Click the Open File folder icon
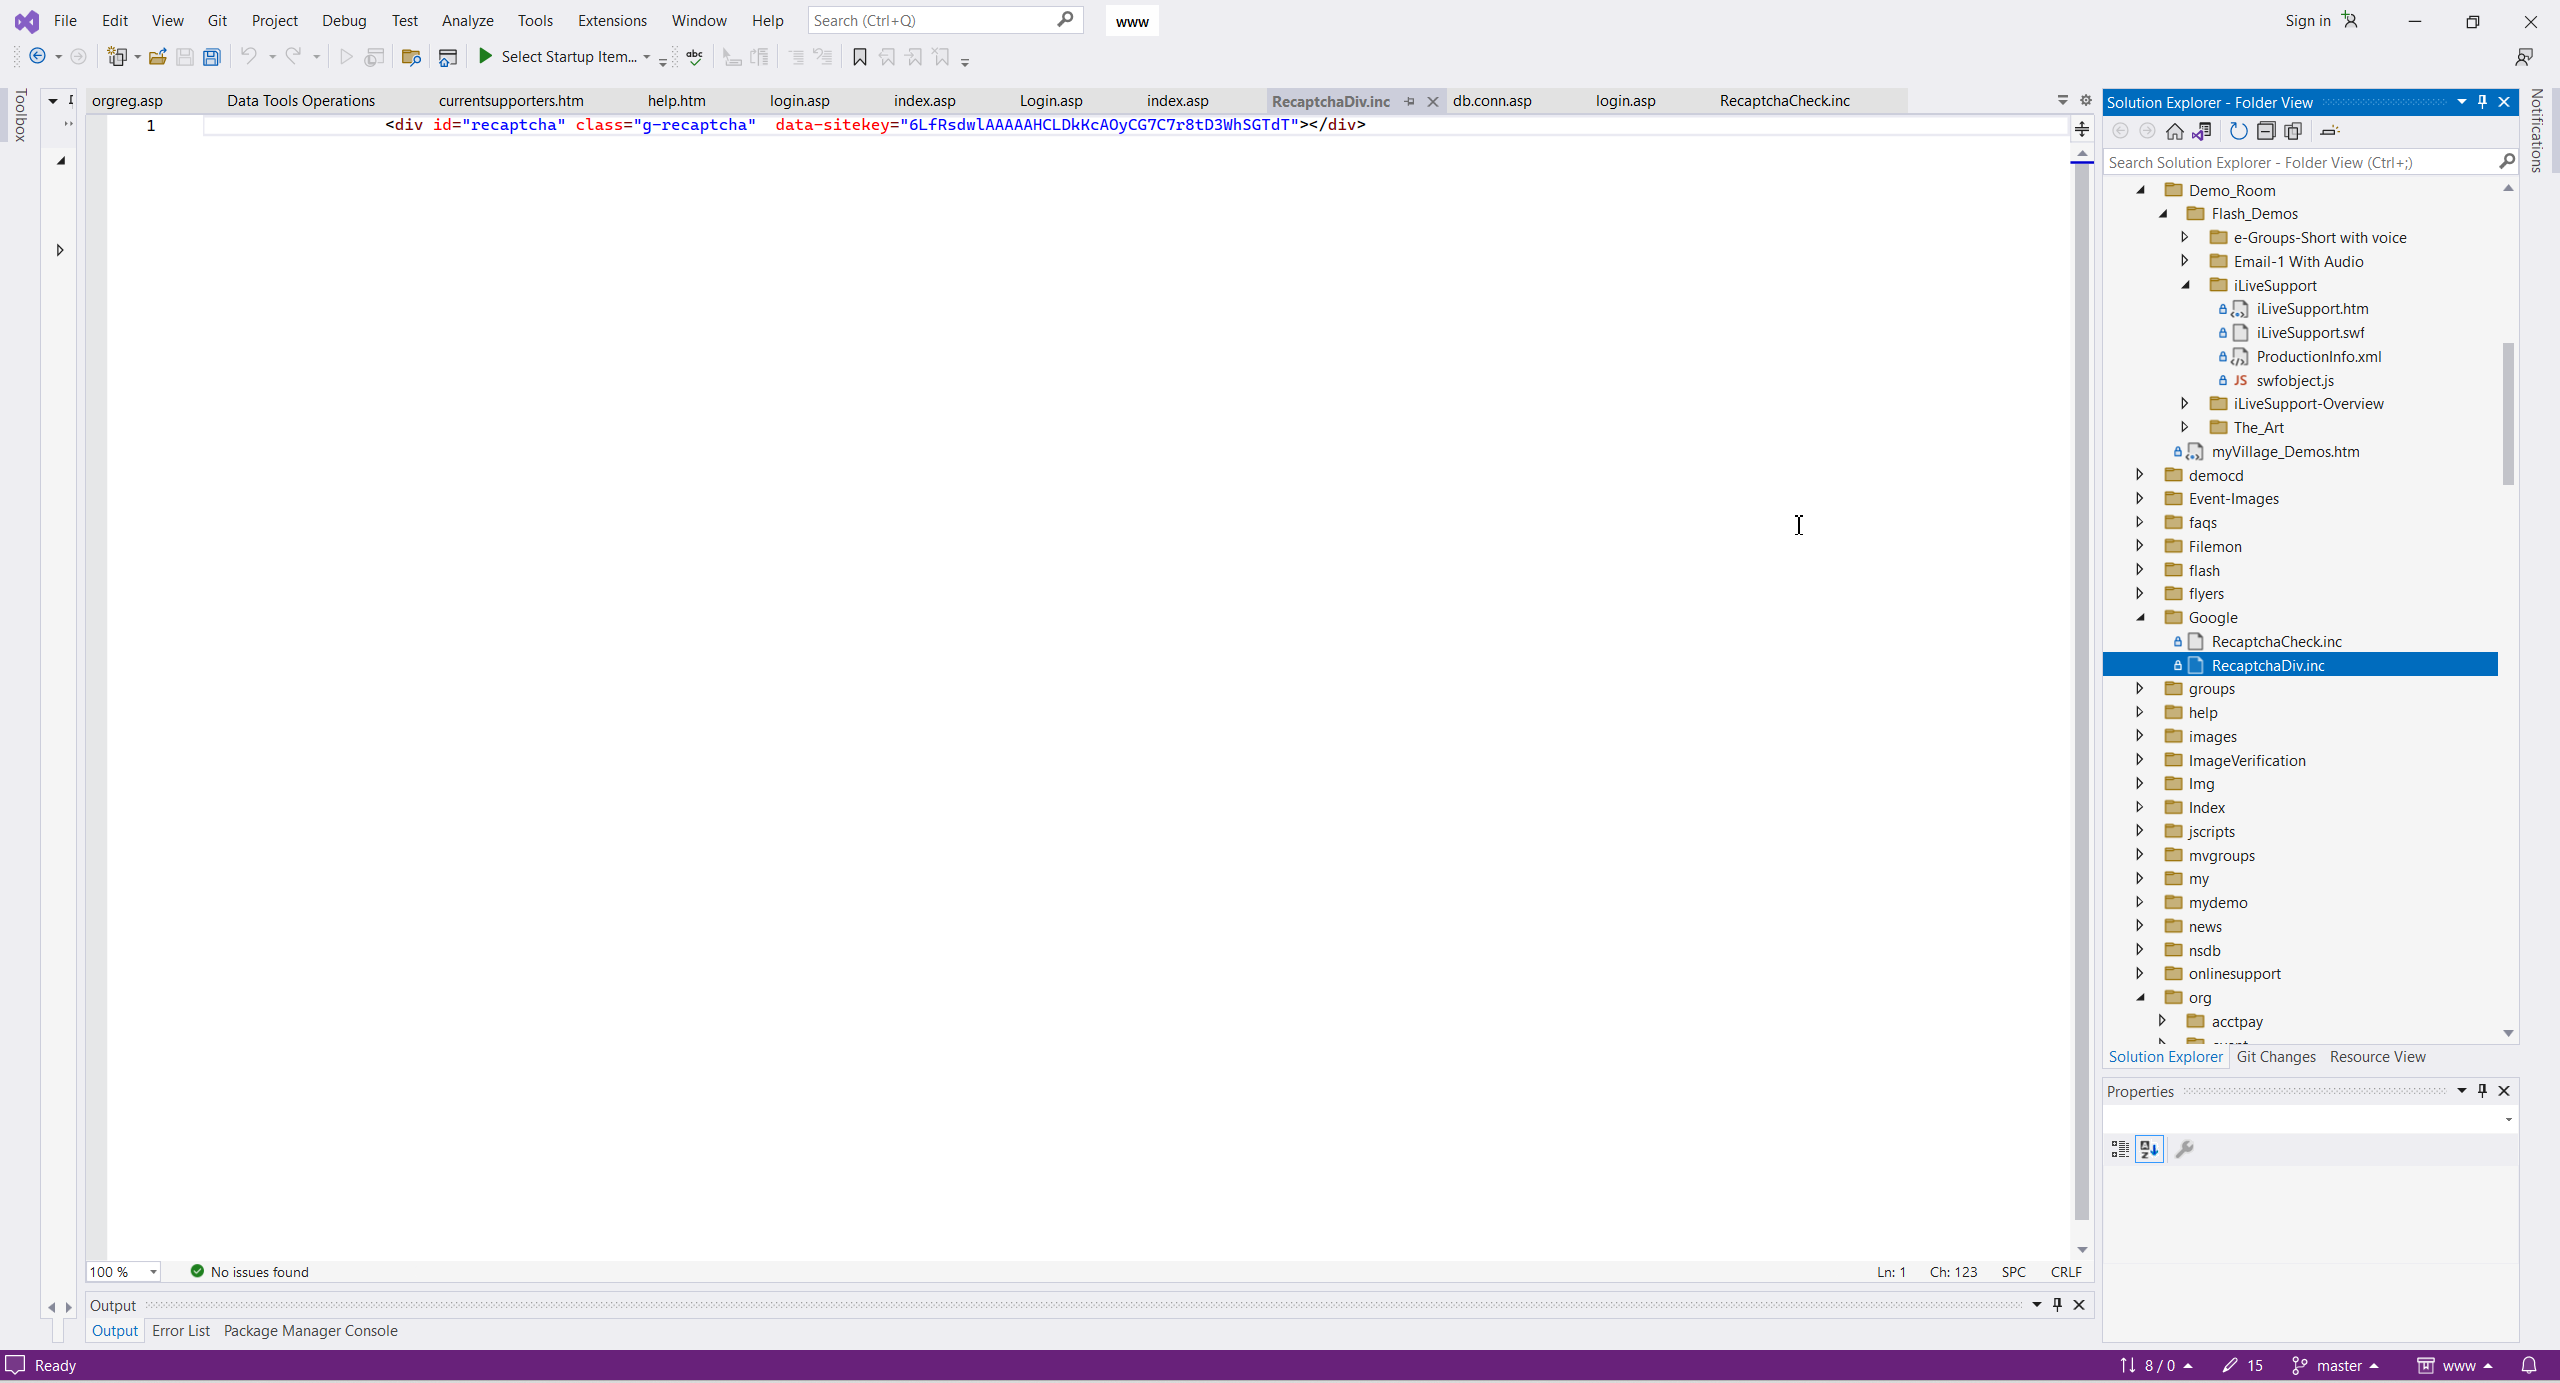Screen dimensions: 2560x1383 tap(157, 57)
